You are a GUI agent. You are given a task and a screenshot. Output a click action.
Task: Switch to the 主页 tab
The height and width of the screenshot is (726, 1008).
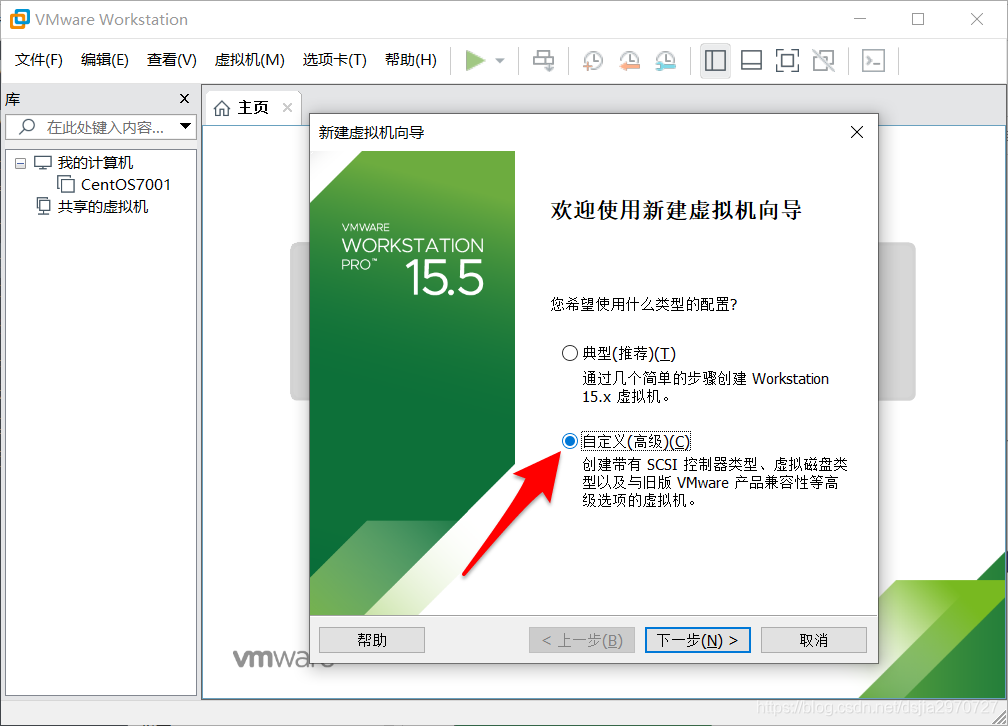(x=253, y=108)
